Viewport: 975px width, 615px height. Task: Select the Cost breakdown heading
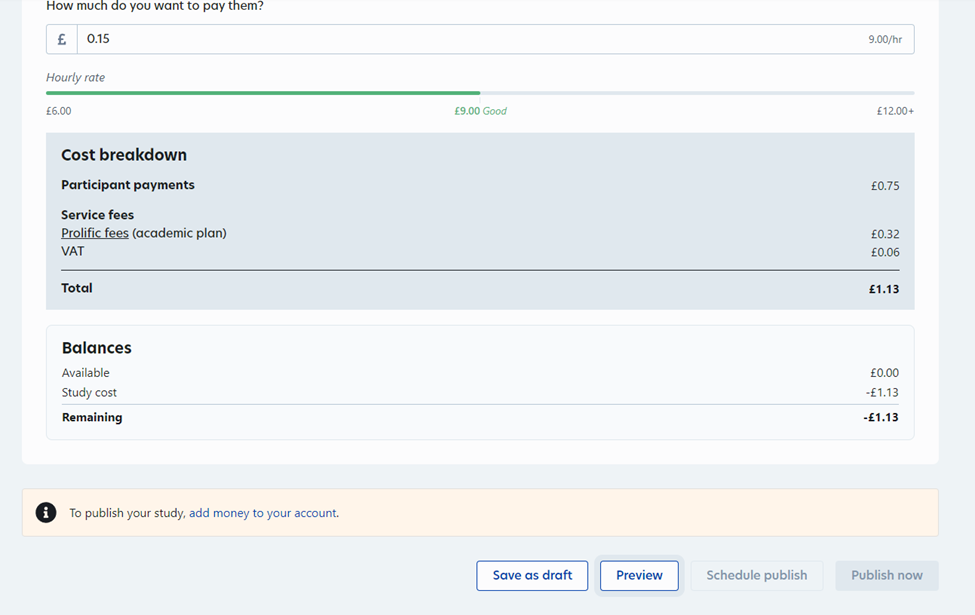coord(124,155)
